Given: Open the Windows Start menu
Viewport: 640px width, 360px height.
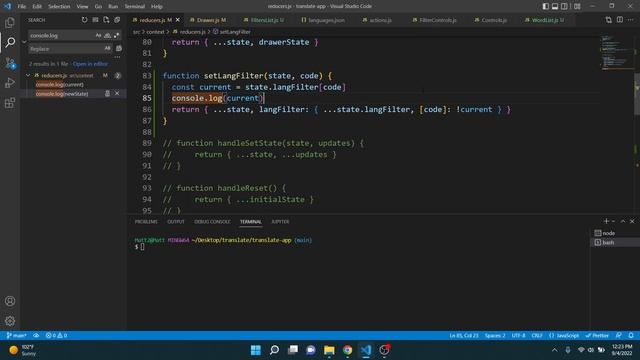Looking at the screenshot, I should click(256, 350).
